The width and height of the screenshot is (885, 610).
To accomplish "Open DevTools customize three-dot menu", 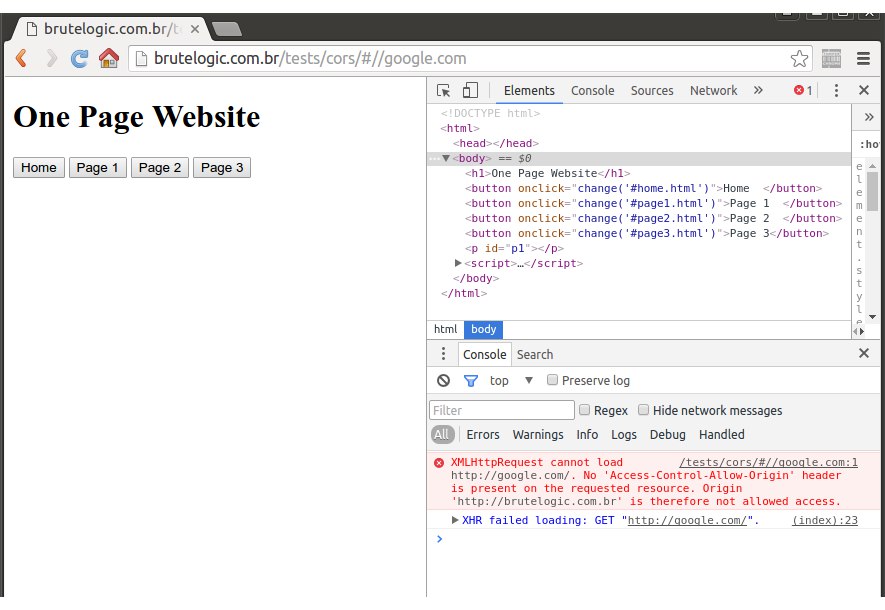I will pyautogui.click(x=836, y=90).
